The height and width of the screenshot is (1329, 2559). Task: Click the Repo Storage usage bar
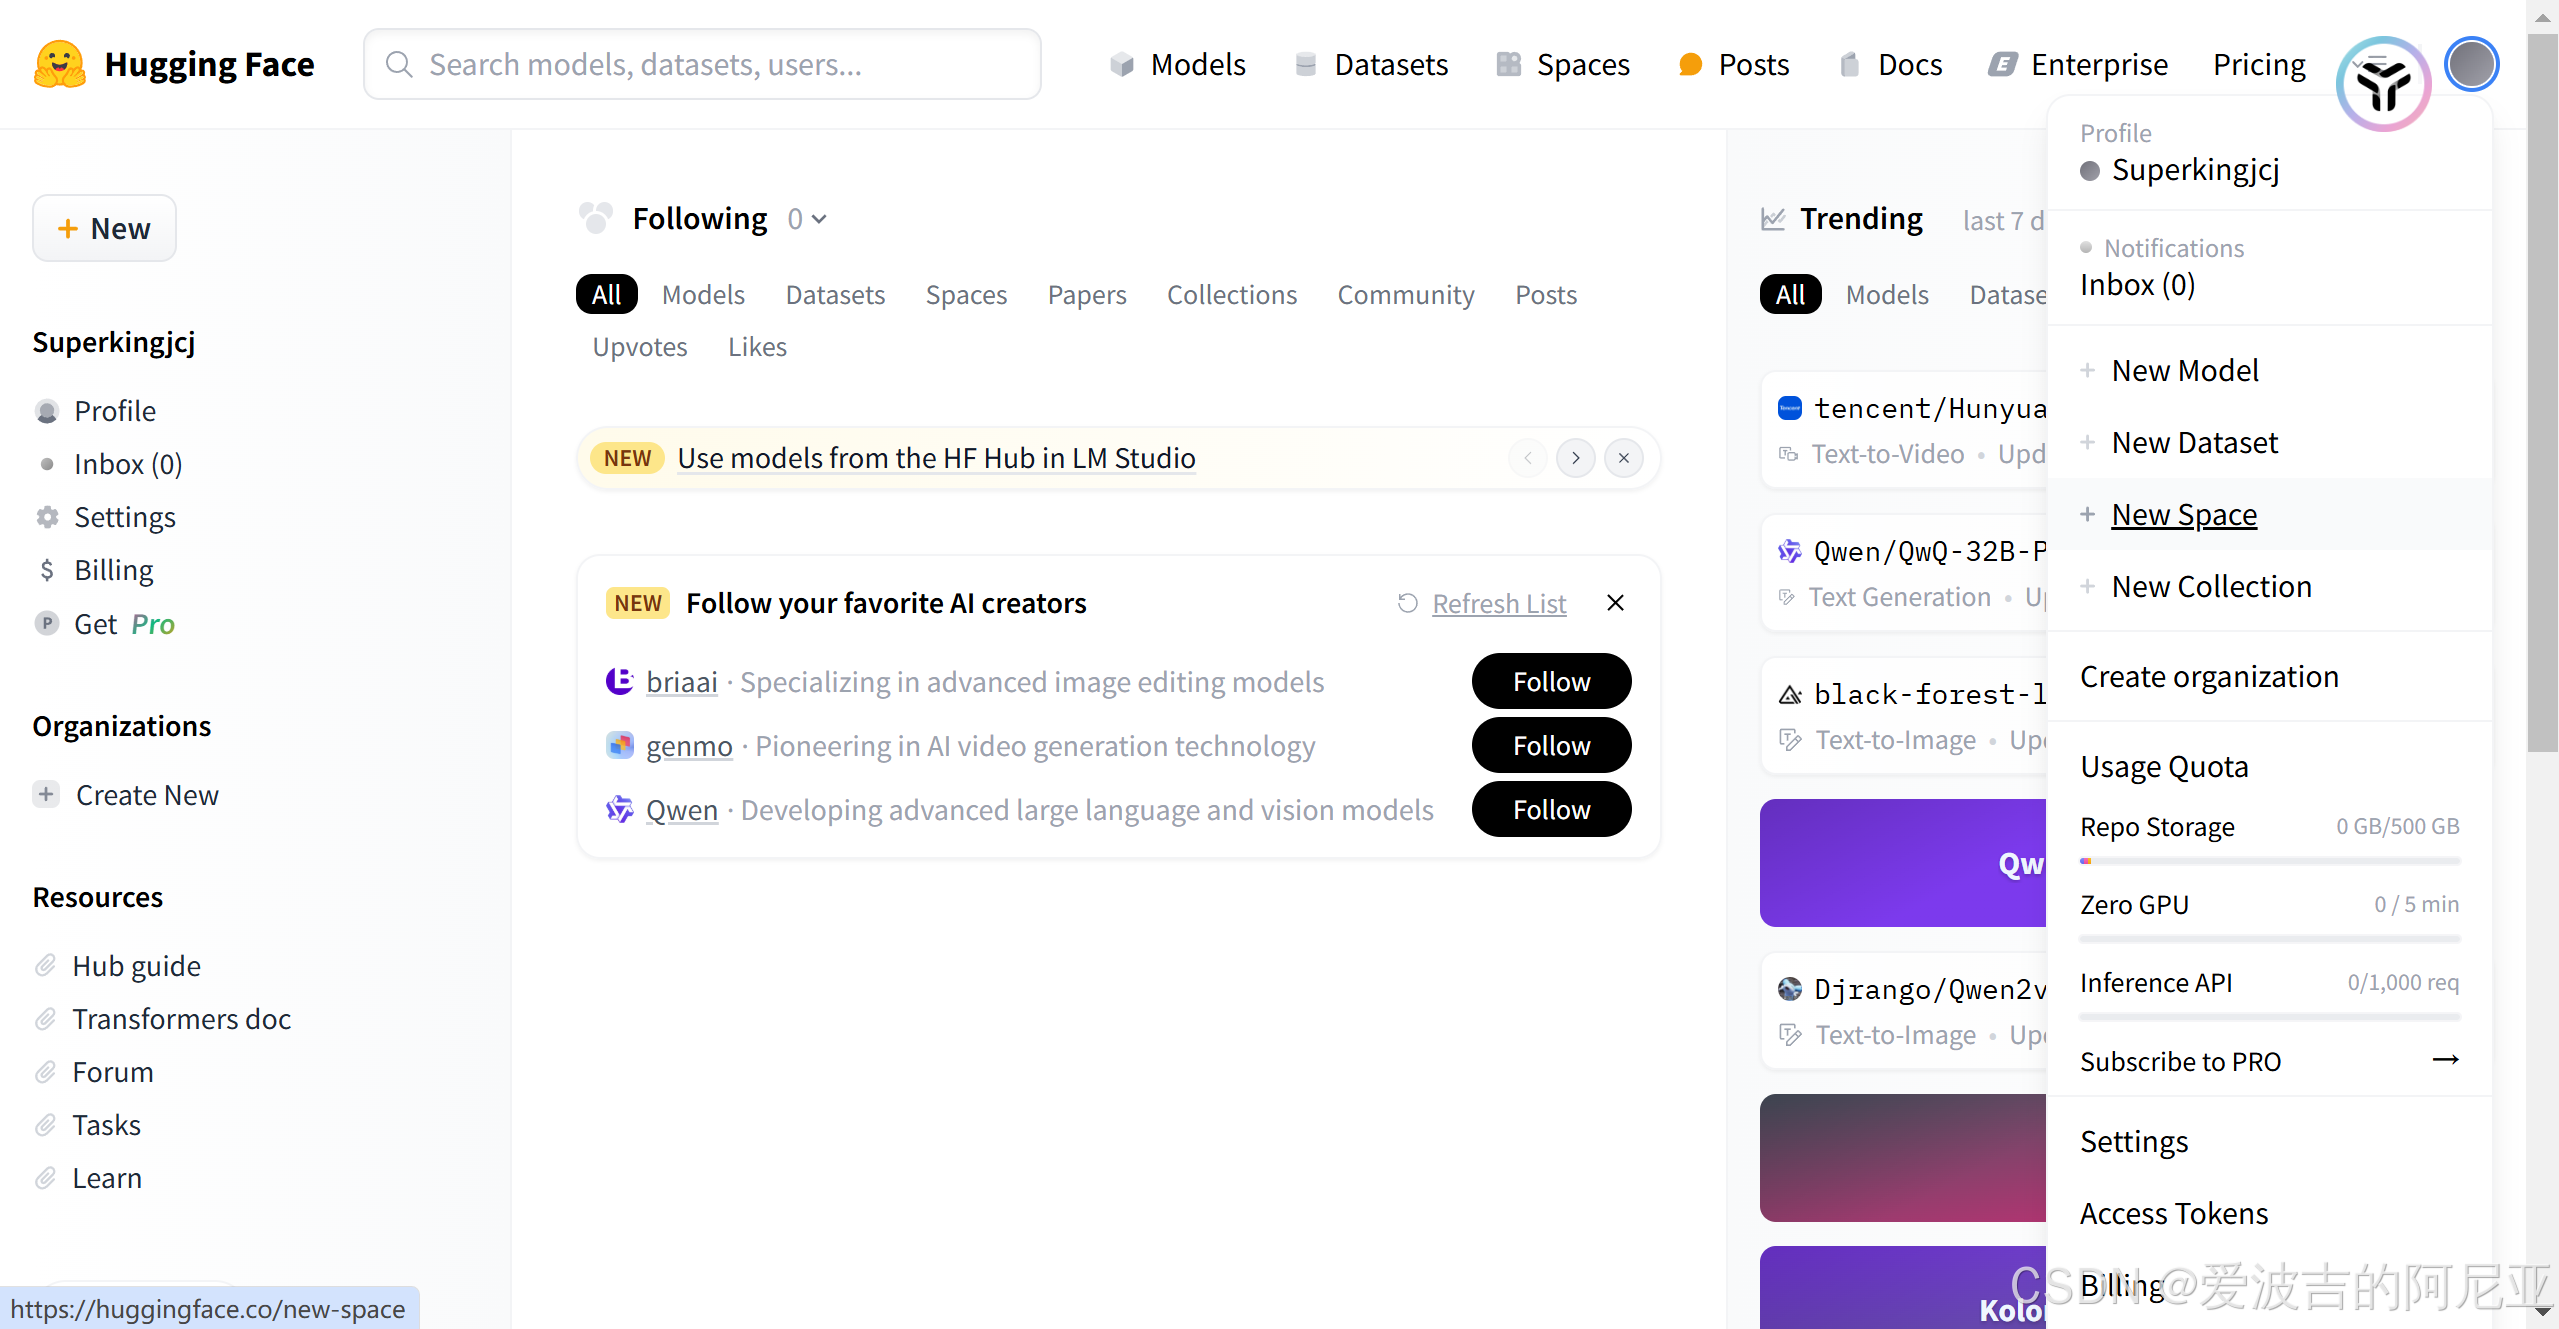point(2269,860)
